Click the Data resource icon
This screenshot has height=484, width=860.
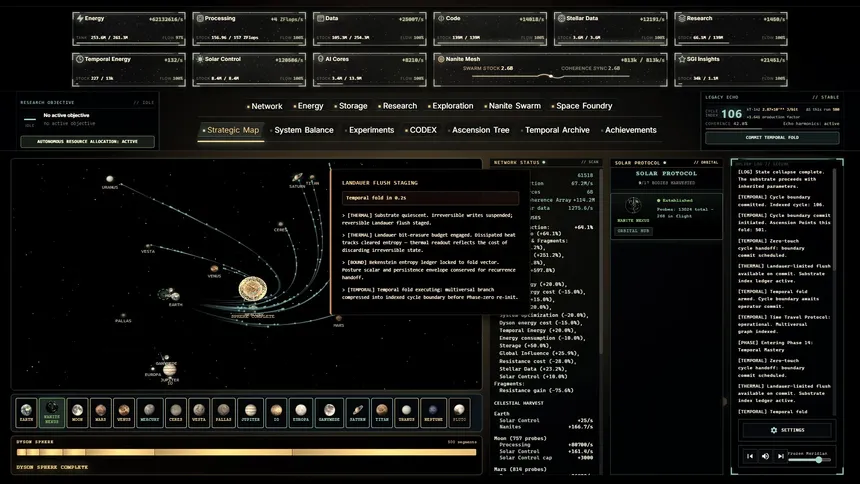pyautogui.click(x=320, y=18)
